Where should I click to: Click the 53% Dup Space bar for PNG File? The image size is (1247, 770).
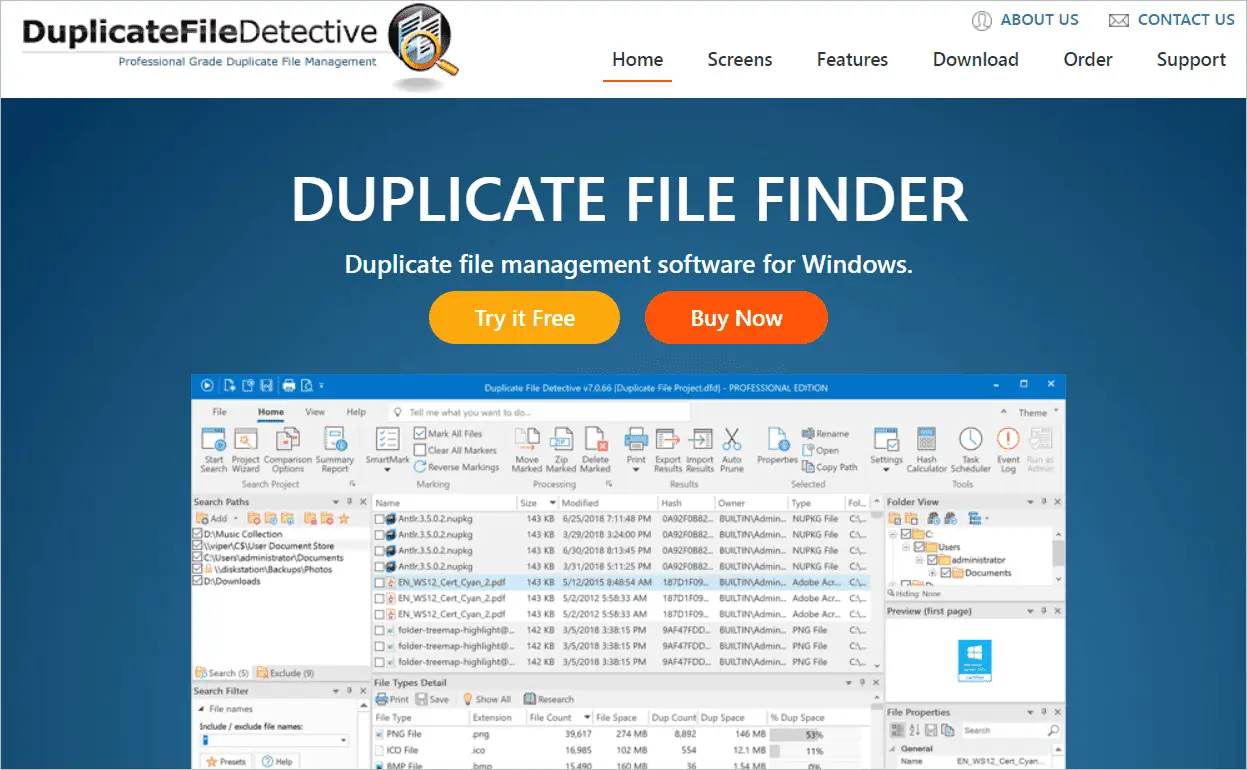point(813,735)
